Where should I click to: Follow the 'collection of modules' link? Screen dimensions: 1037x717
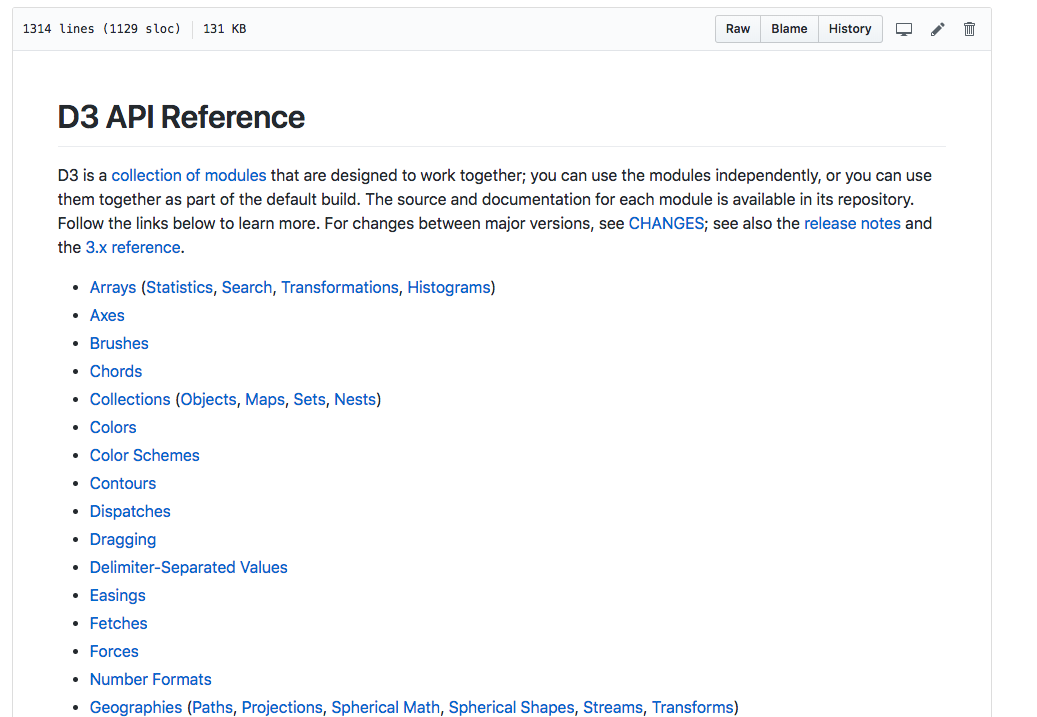(x=188, y=175)
